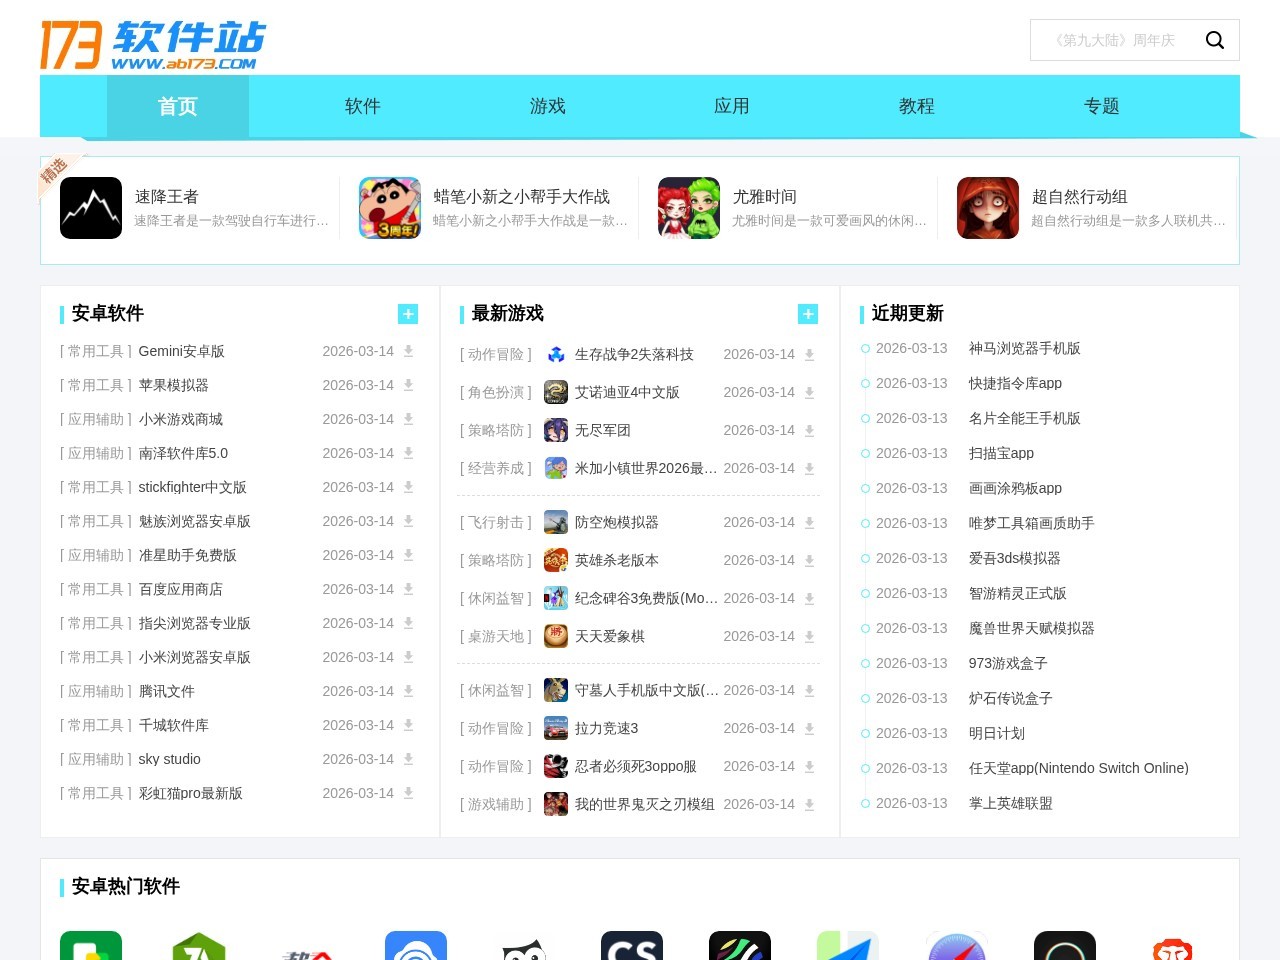Screen dimensions: 1280x960
Task: Select the Safari browser icon in hot apps
Action: [x=956, y=946]
